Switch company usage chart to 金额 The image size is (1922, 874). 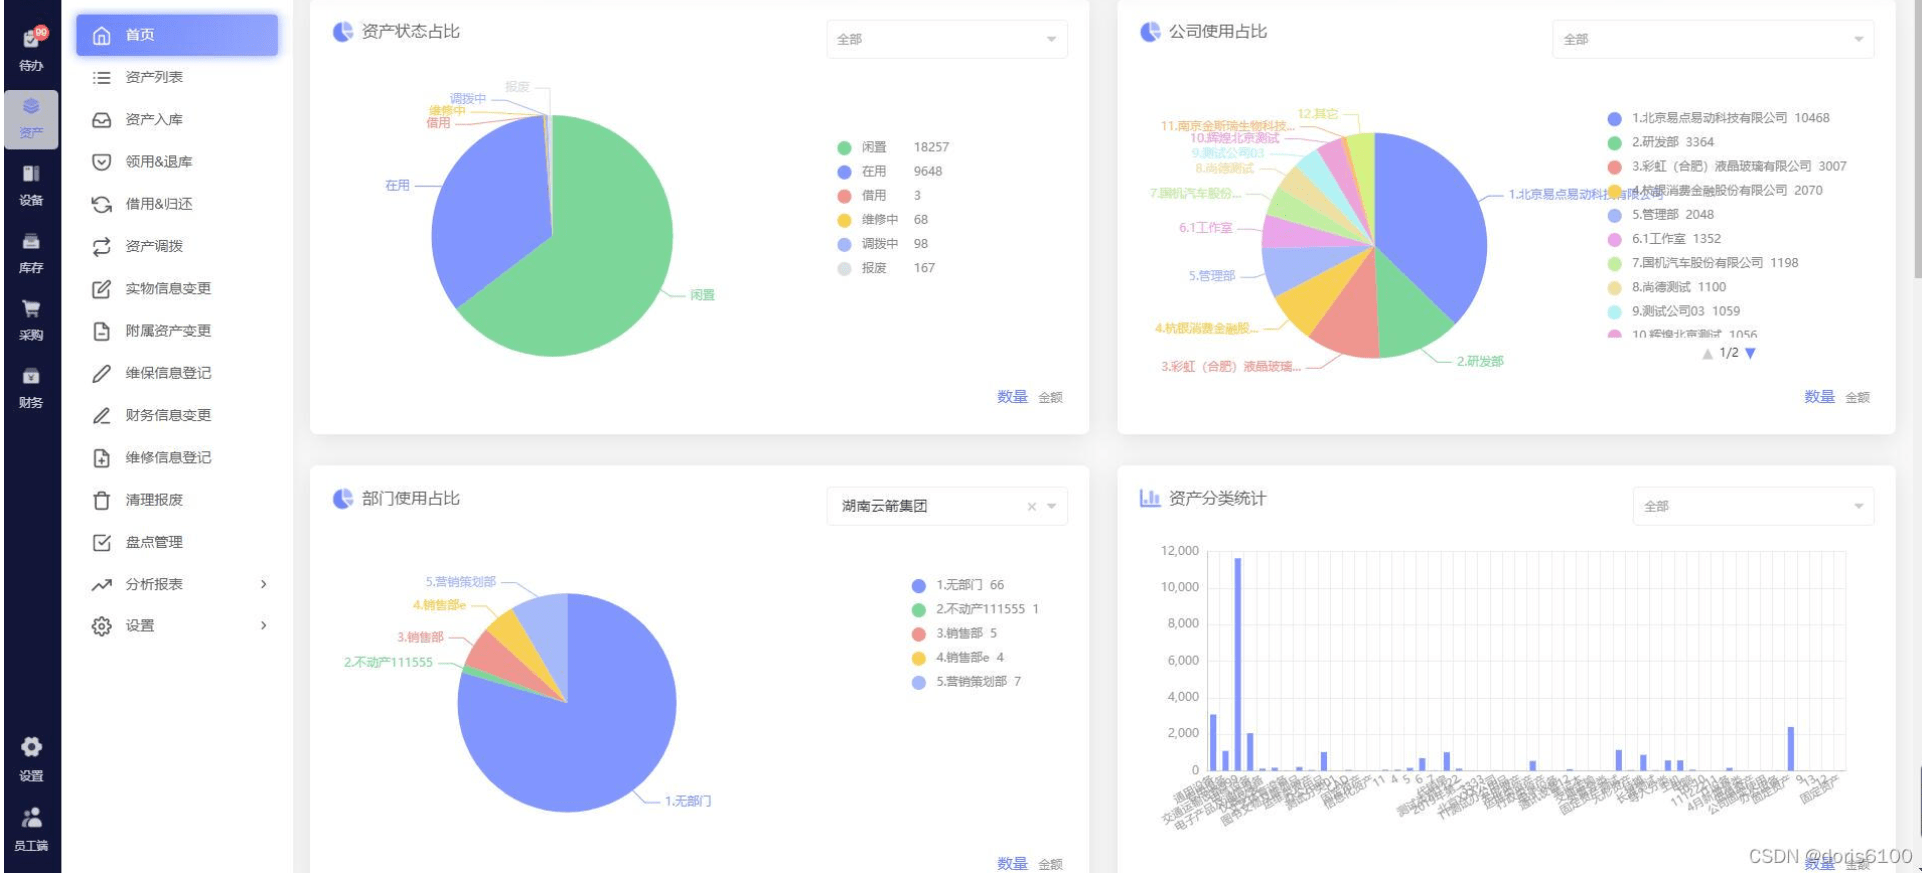[1857, 398]
